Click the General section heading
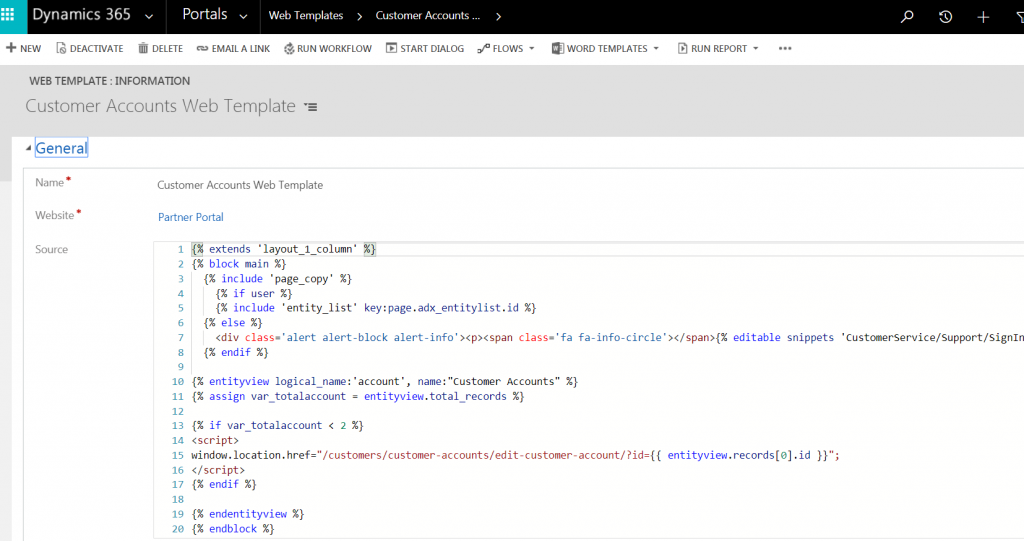Image resolution: width=1024 pixels, height=541 pixels. click(61, 148)
